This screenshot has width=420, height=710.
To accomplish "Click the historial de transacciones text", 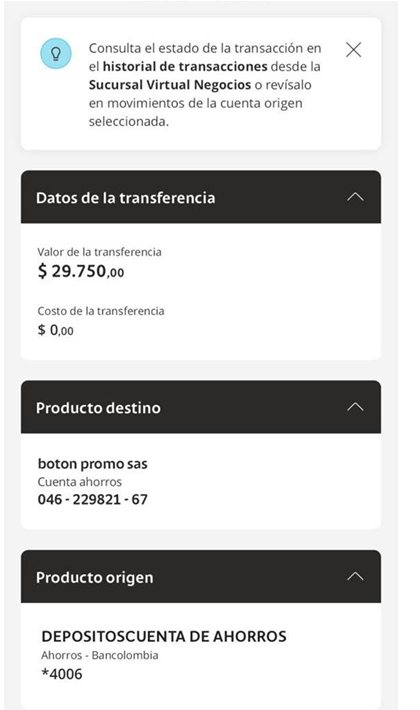I will [x=185, y=67].
